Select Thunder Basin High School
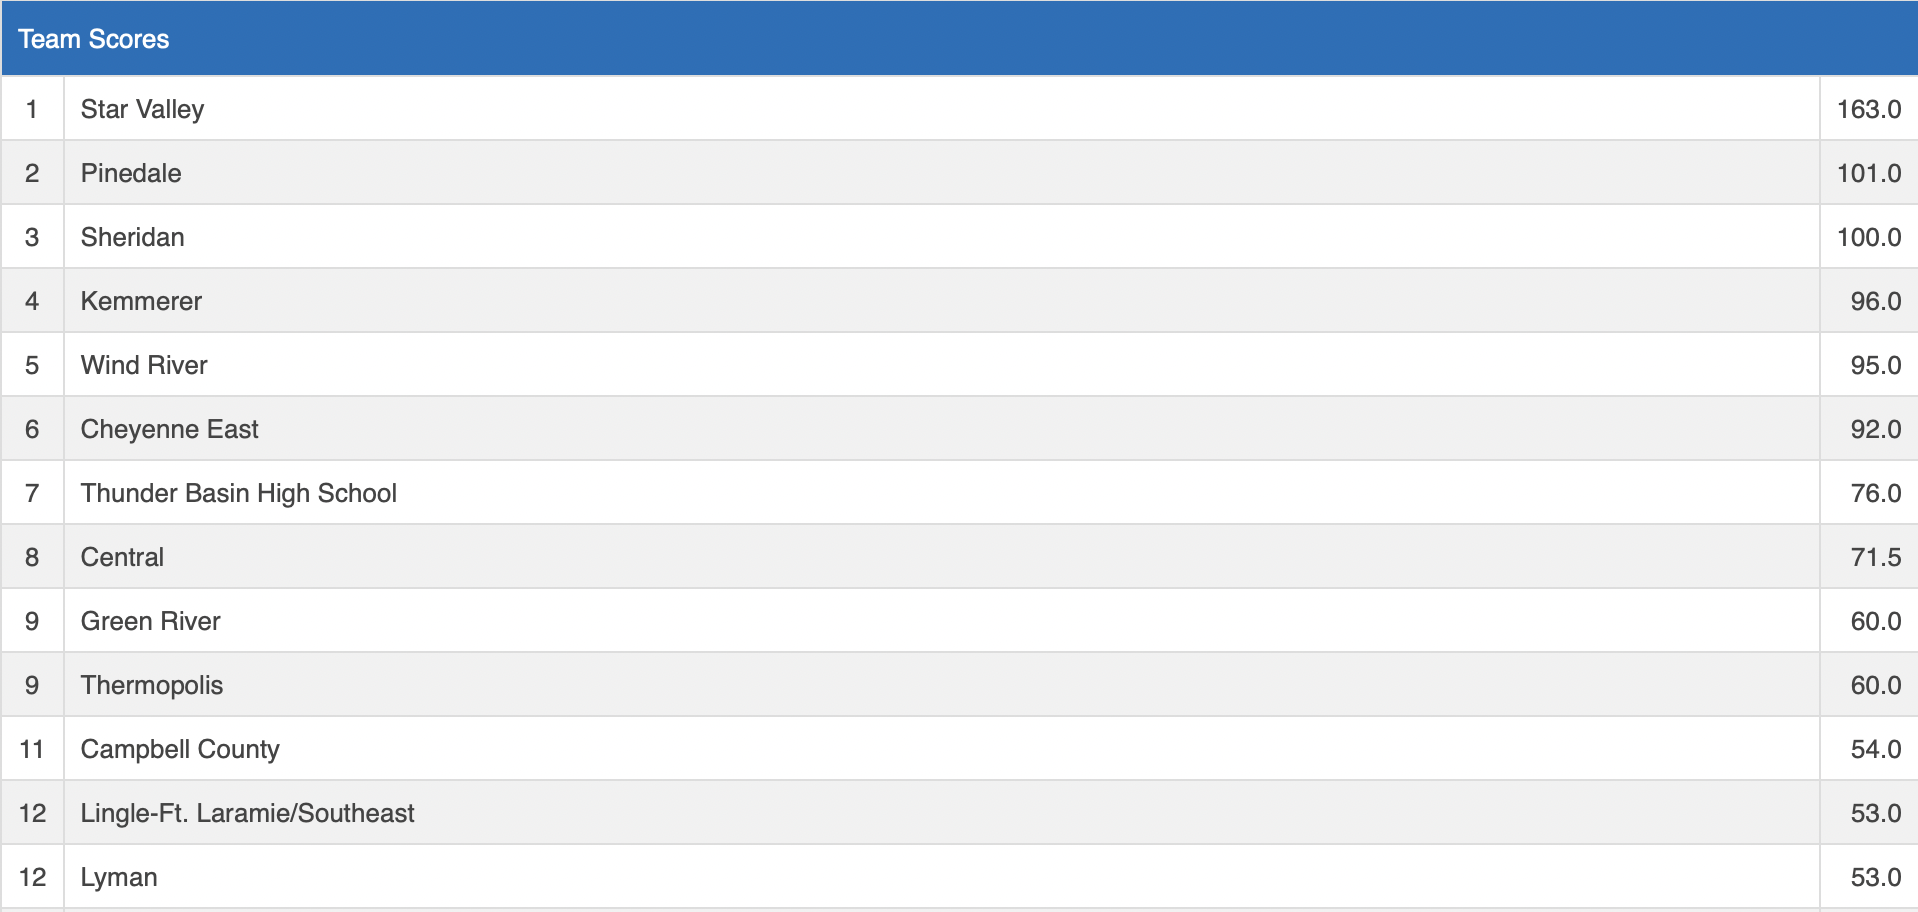Image resolution: width=1918 pixels, height=912 pixels. click(x=238, y=493)
